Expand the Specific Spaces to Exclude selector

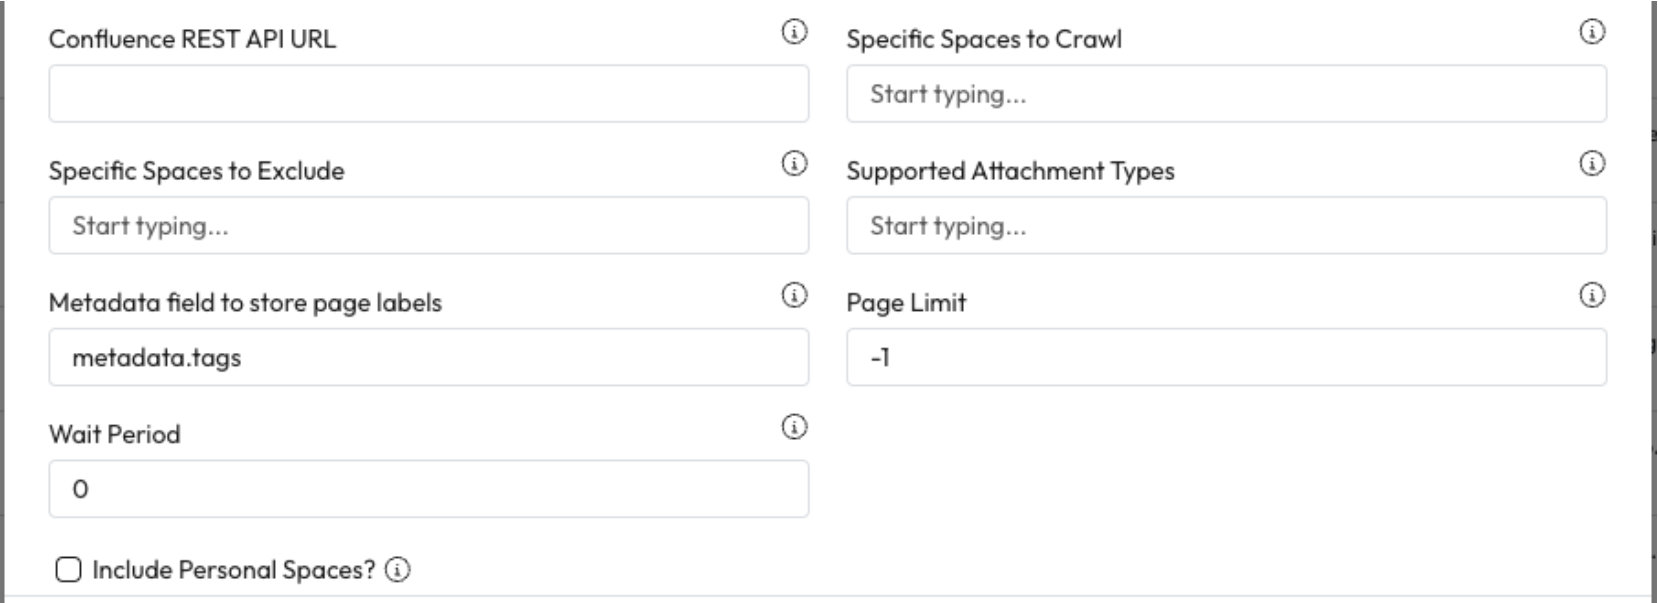click(x=428, y=226)
